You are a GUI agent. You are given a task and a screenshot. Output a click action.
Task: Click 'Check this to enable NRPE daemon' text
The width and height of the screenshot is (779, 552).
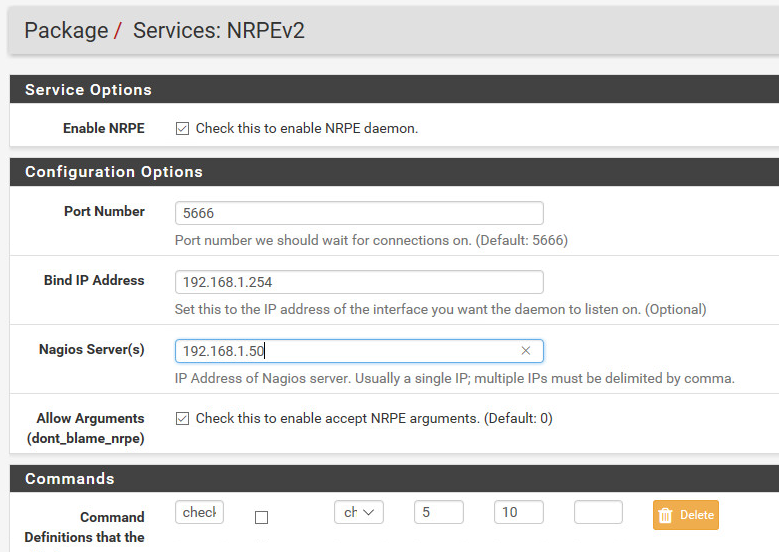[307, 129]
